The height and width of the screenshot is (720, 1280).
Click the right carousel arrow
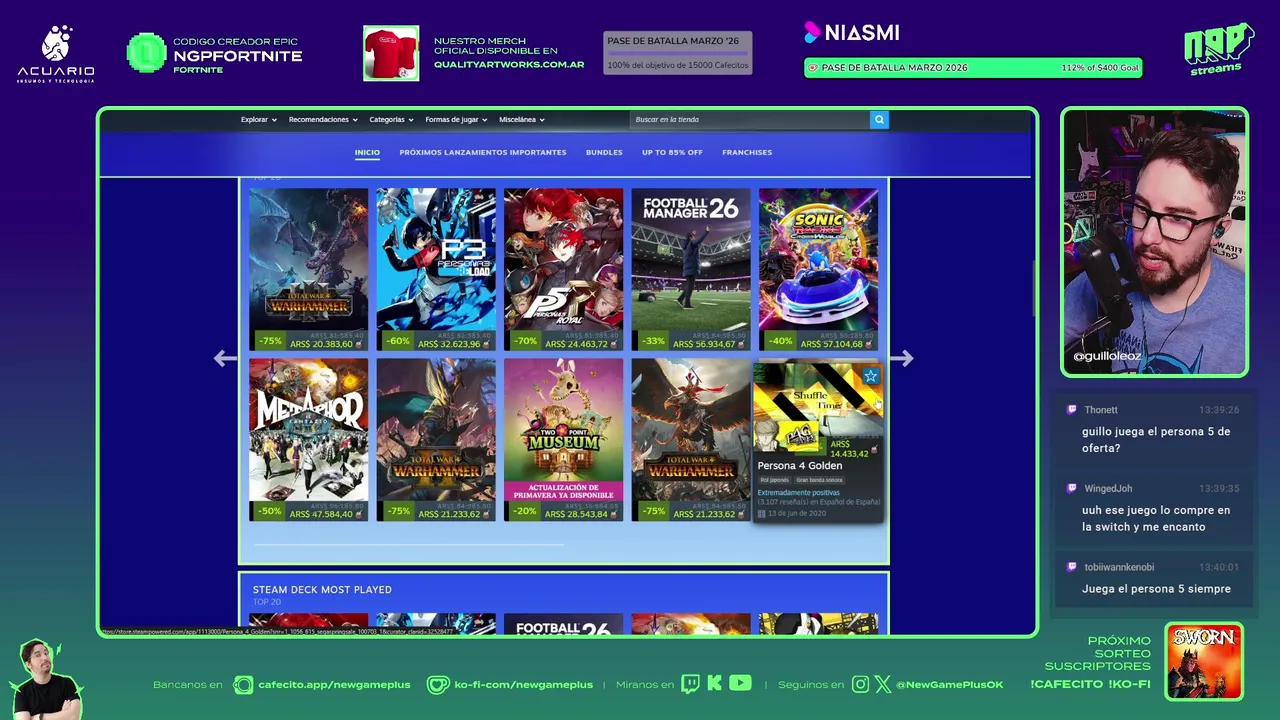pos(901,358)
